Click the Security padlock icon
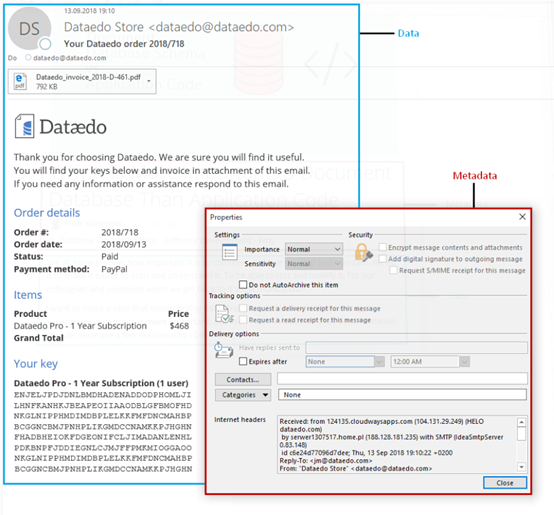Image resolution: width=554 pixels, height=515 pixels. click(364, 253)
